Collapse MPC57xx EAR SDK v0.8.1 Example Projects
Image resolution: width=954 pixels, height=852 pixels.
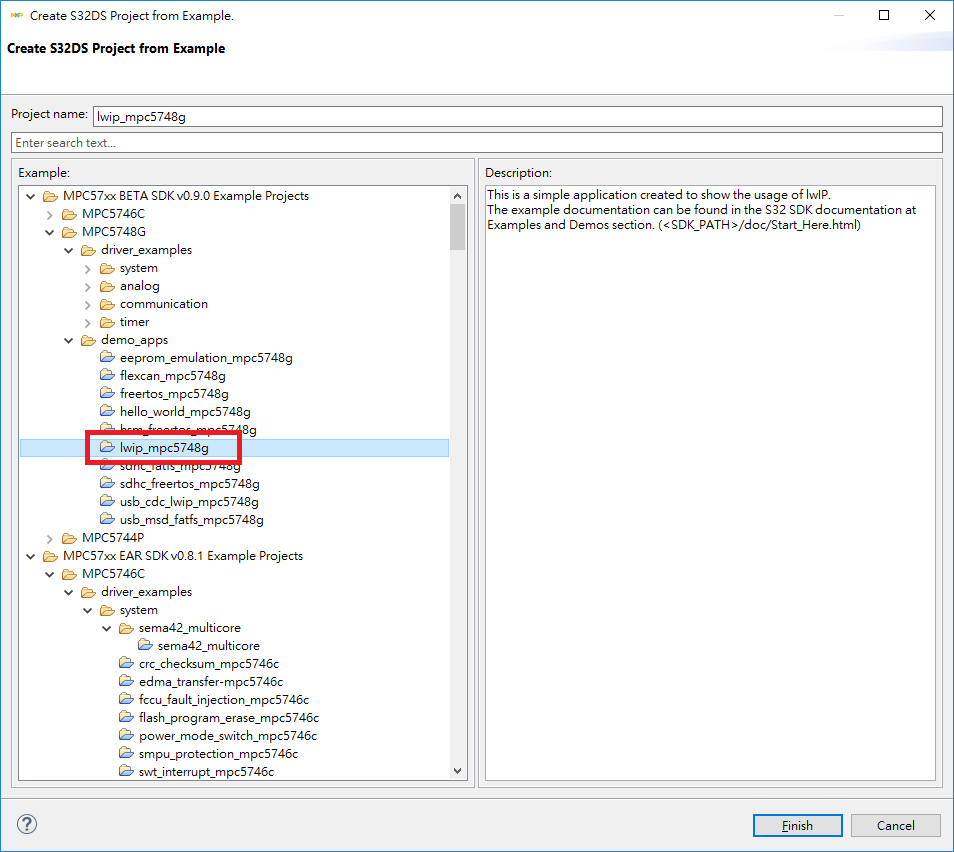[x=30, y=556]
